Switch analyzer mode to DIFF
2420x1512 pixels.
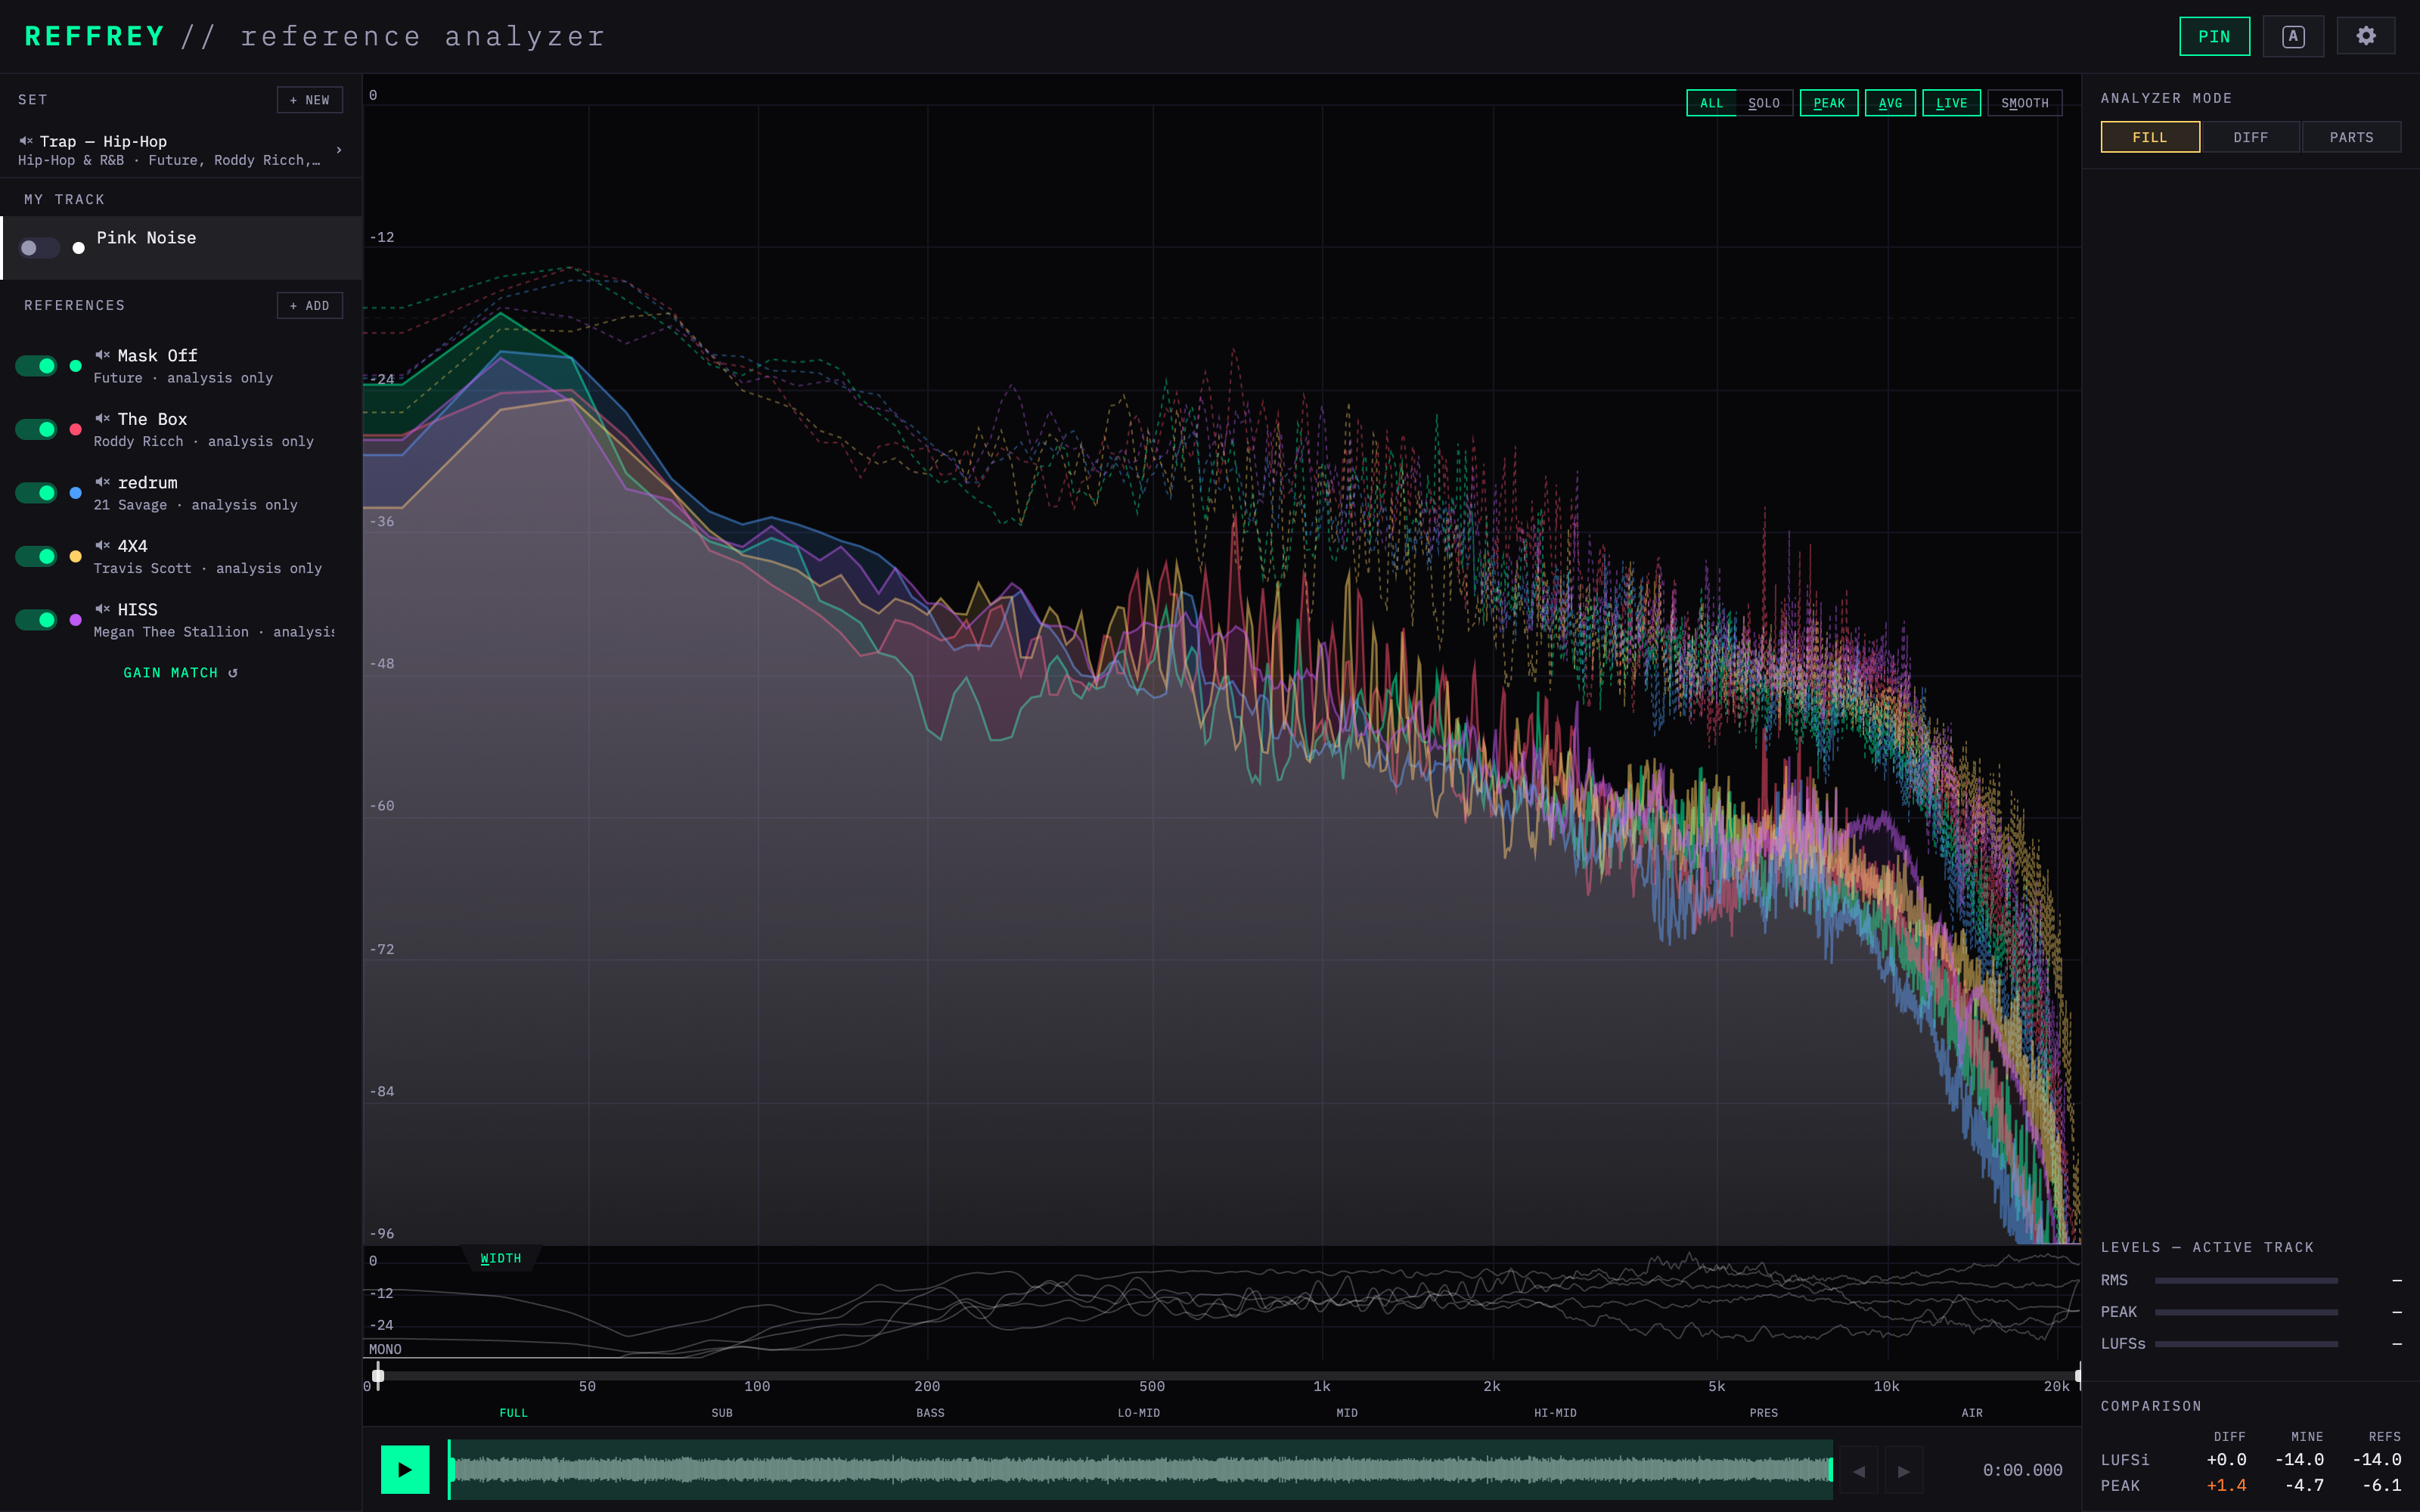[2250, 137]
